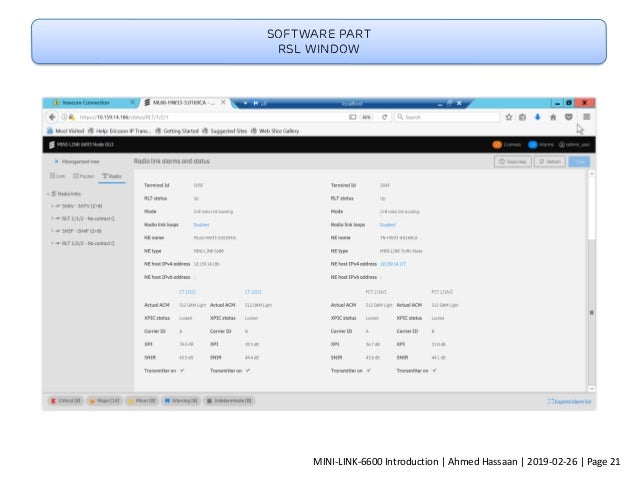Go to home page via house icon
Image resolution: width=638 pixels, height=479 pixels.
click(553, 117)
